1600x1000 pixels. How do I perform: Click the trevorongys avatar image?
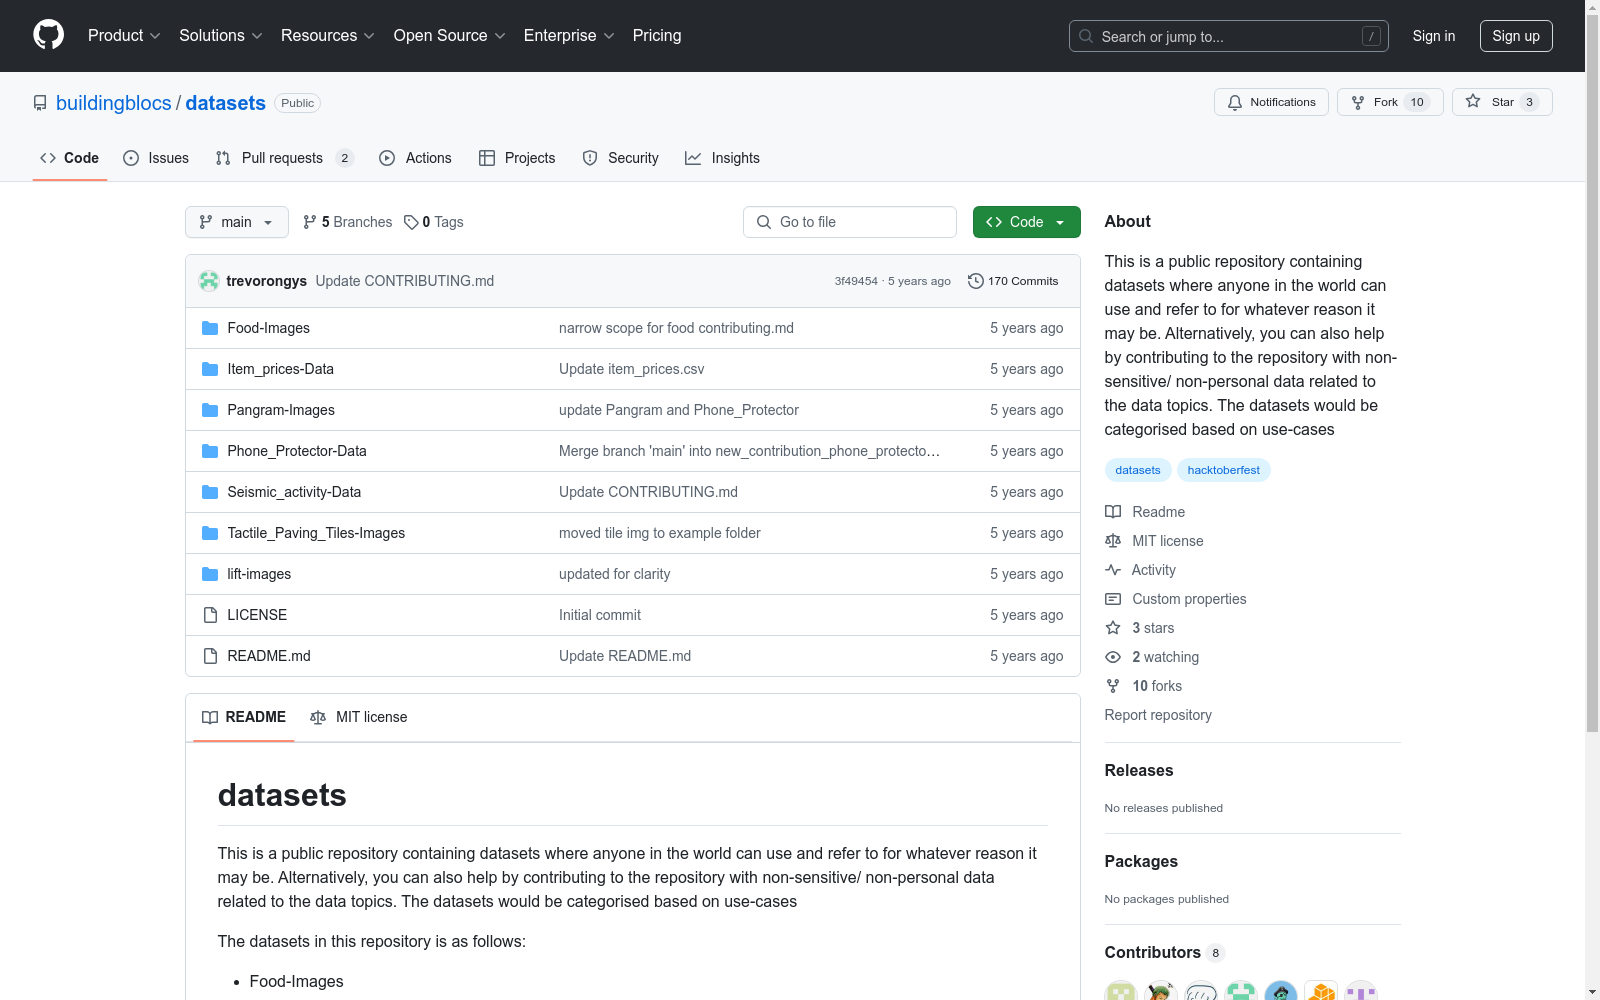click(209, 281)
